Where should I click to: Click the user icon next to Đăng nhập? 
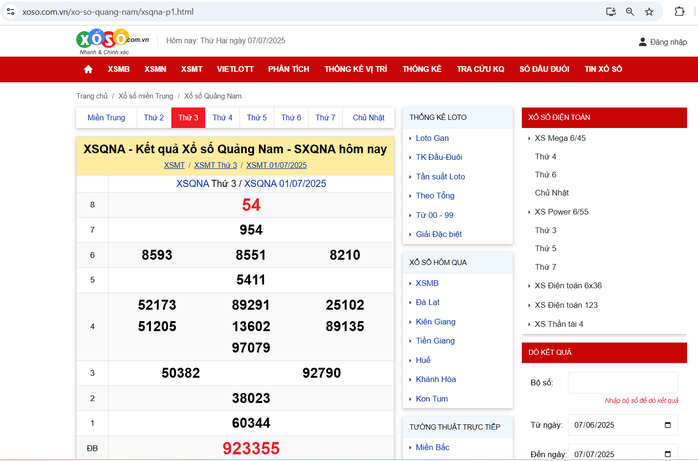click(643, 42)
